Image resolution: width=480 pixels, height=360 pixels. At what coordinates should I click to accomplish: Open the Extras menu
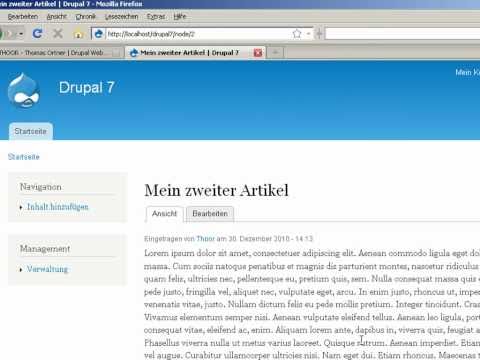[156, 16]
